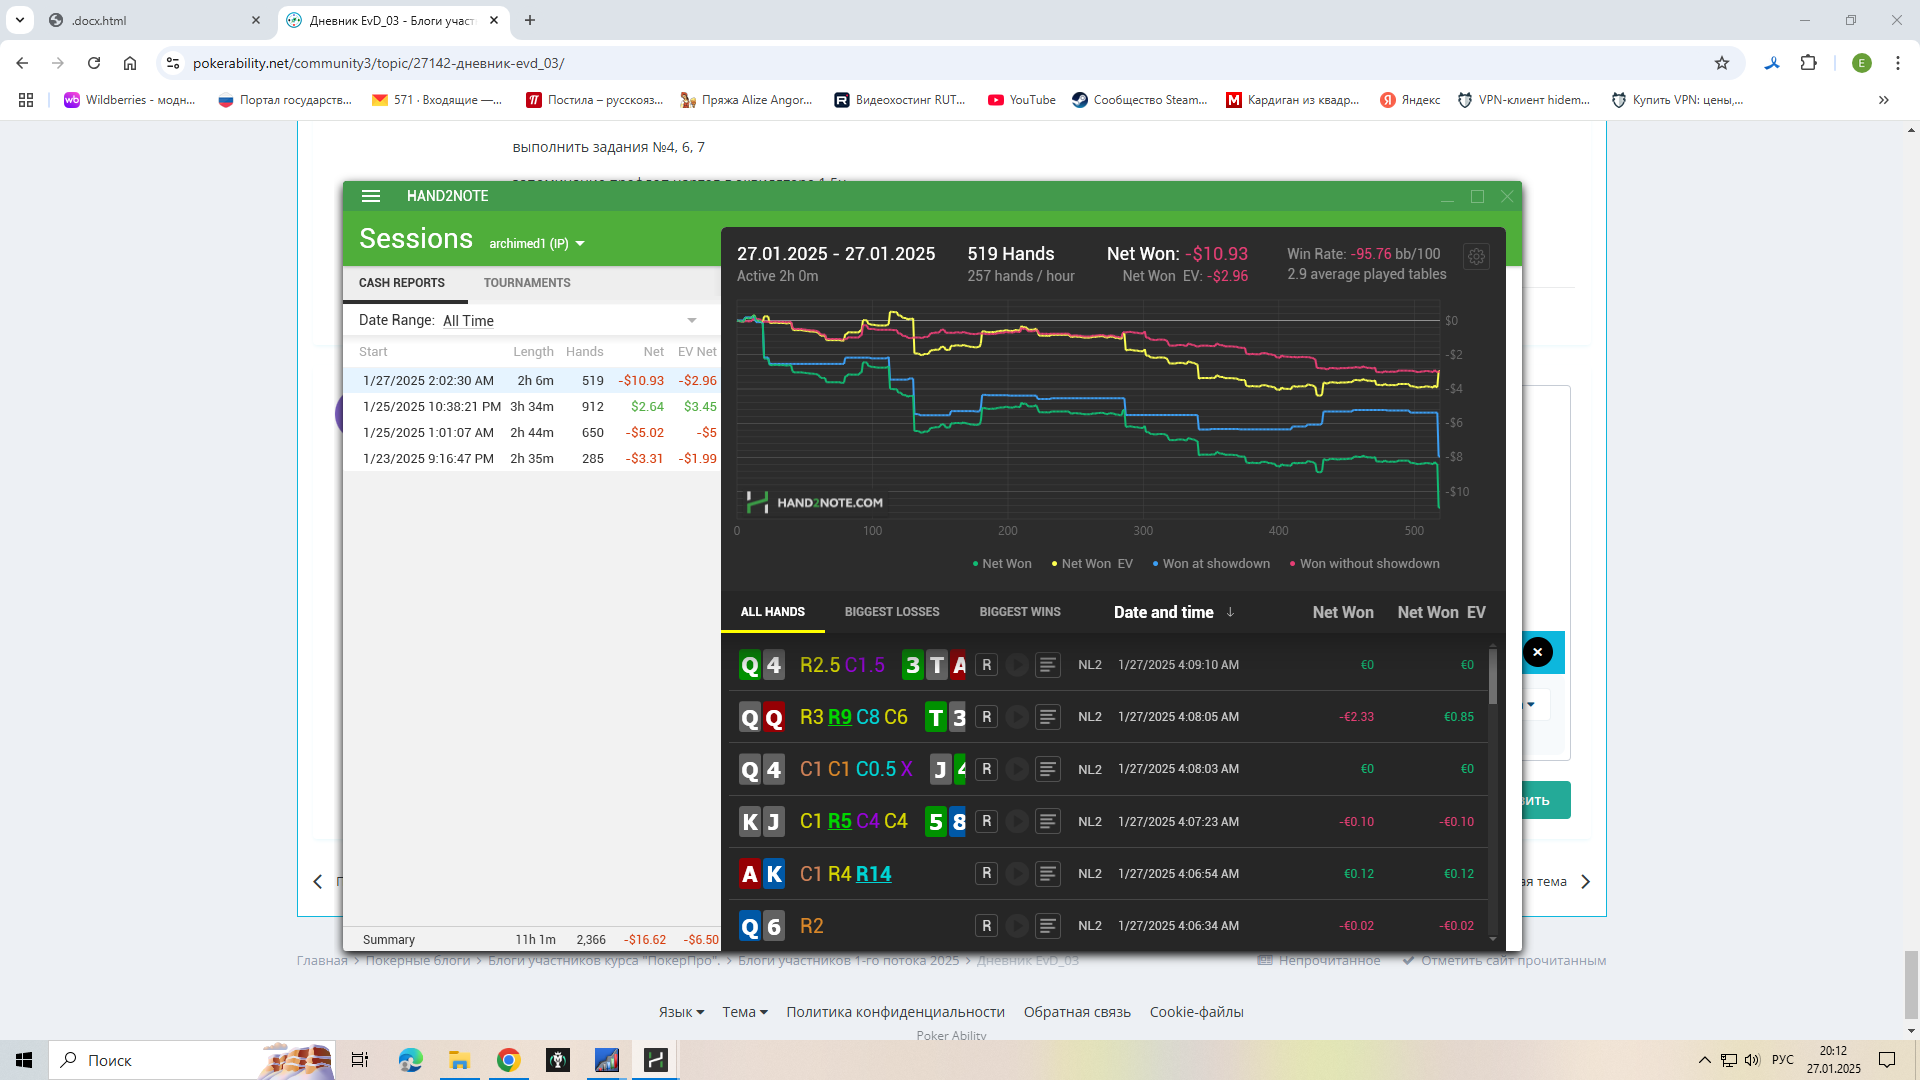Select the 1/23/2025 9:16:47 PM session

[532, 459]
